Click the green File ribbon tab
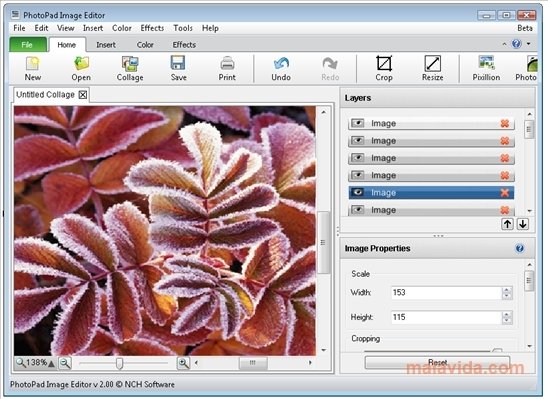Viewport: 548px width, 399px height. (27, 45)
